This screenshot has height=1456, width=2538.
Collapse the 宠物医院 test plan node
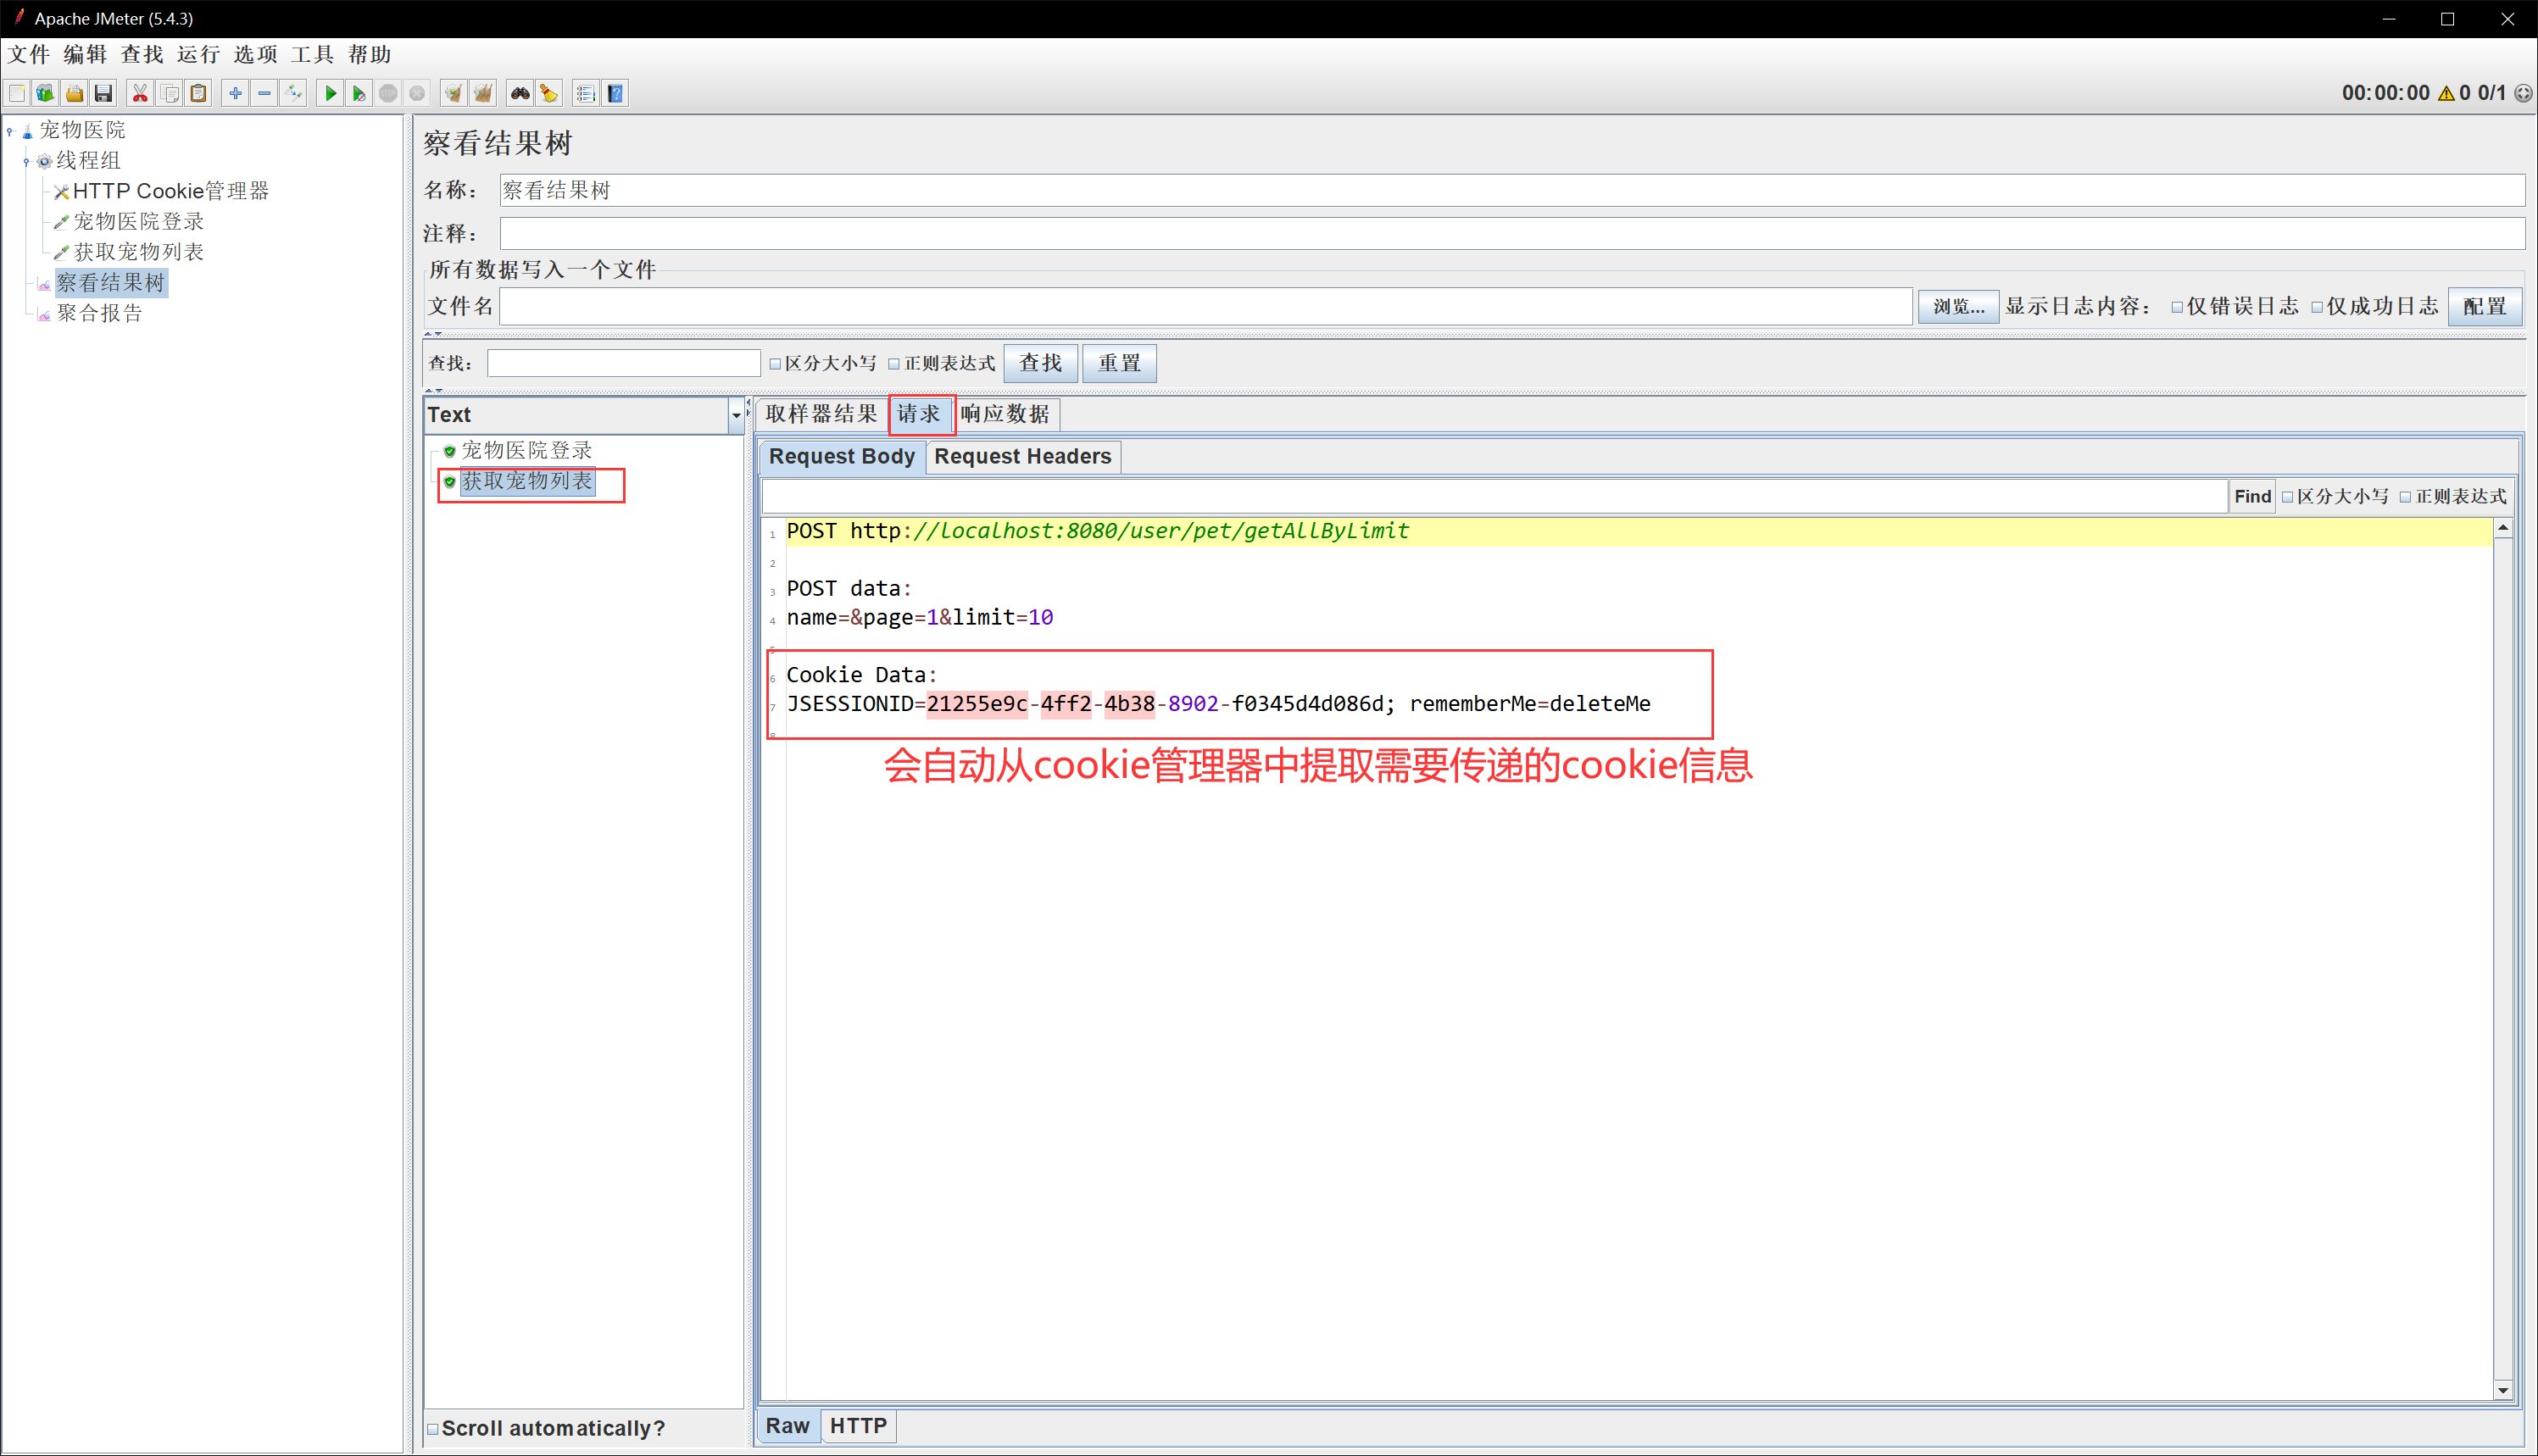coord(10,130)
